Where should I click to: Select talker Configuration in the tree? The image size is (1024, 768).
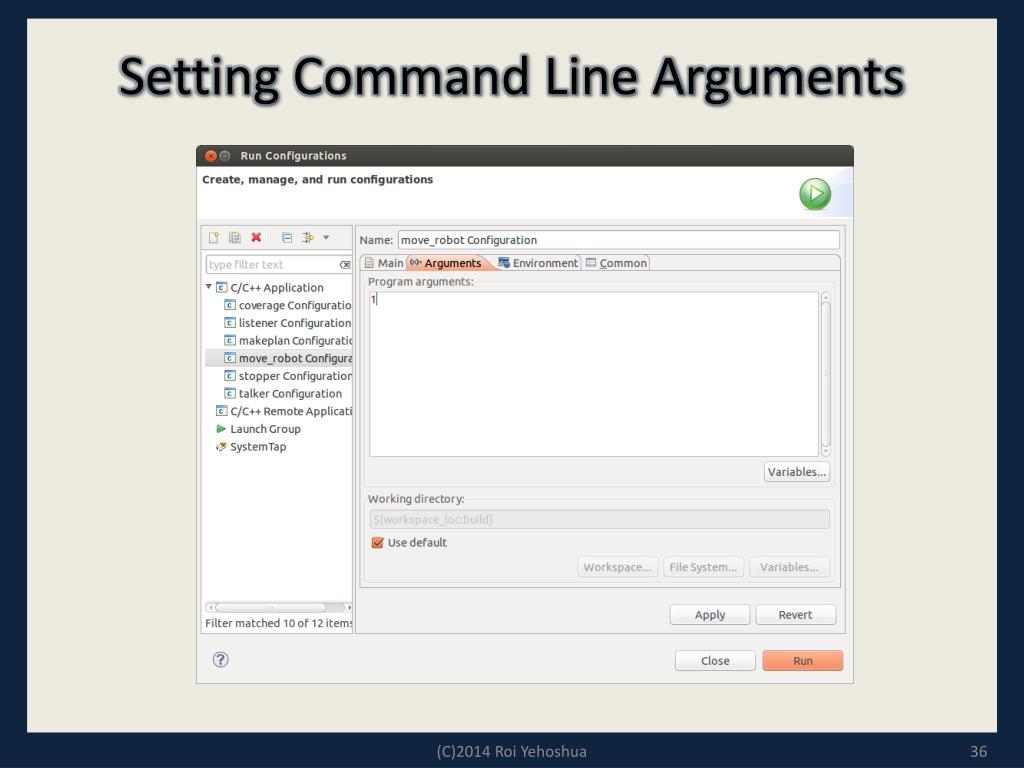point(290,393)
